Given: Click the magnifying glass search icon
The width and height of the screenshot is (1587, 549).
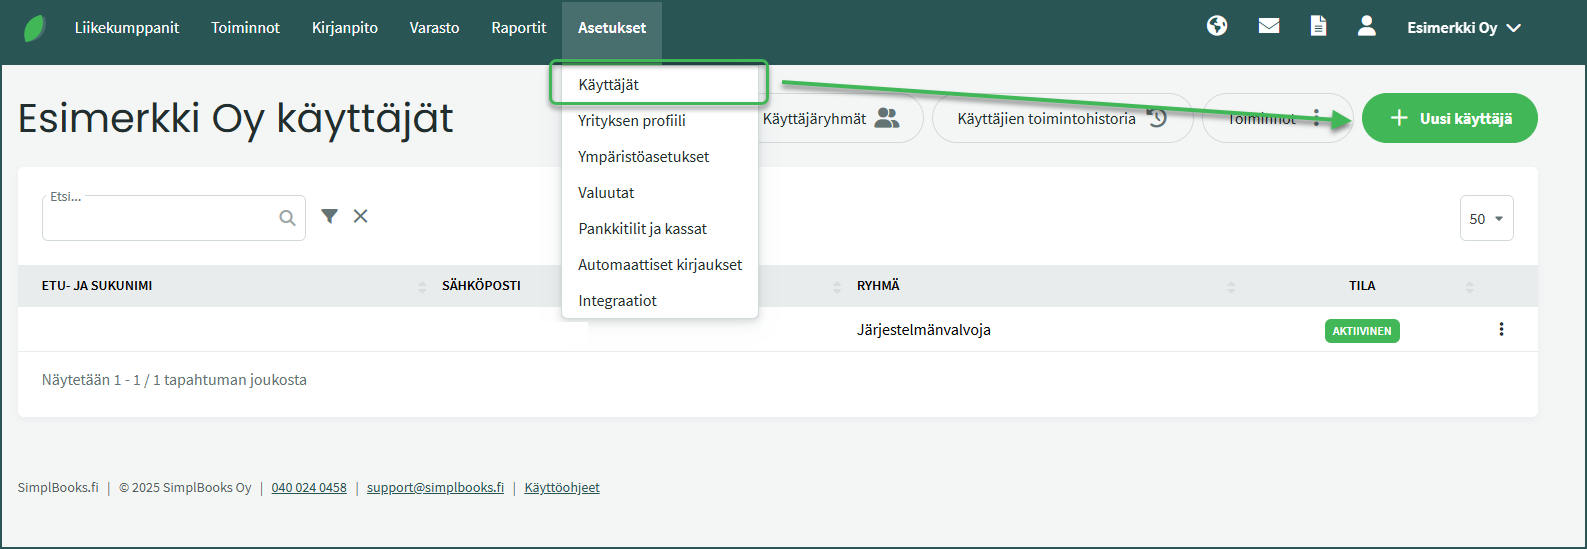Looking at the screenshot, I should [x=287, y=218].
